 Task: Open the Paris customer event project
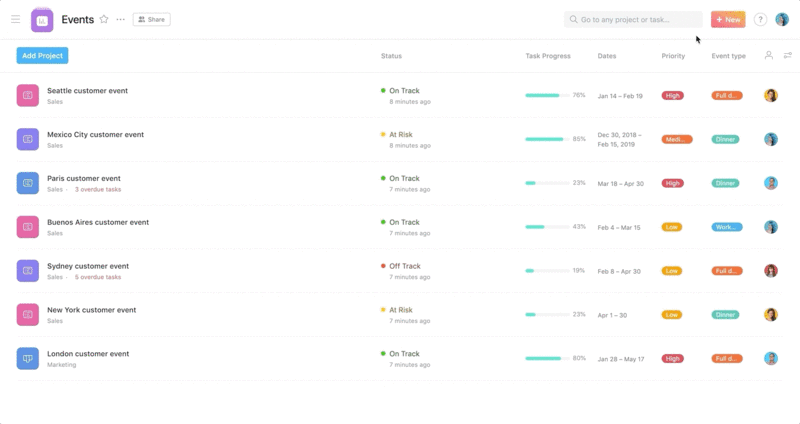(x=84, y=179)
